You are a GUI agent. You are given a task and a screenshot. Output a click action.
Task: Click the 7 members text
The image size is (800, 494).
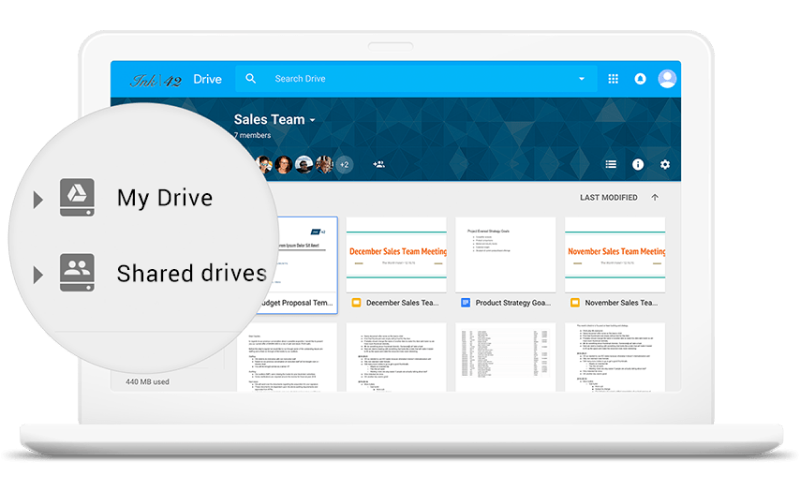point(253,135)
